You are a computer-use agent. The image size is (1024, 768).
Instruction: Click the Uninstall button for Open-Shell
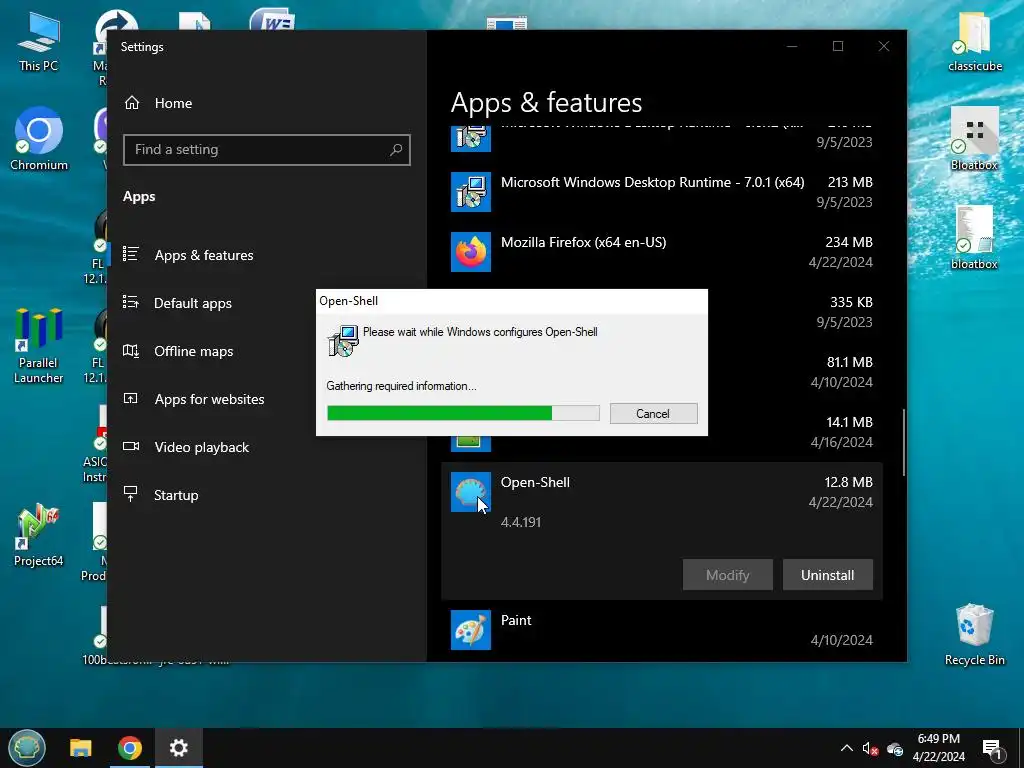point(827,575)
